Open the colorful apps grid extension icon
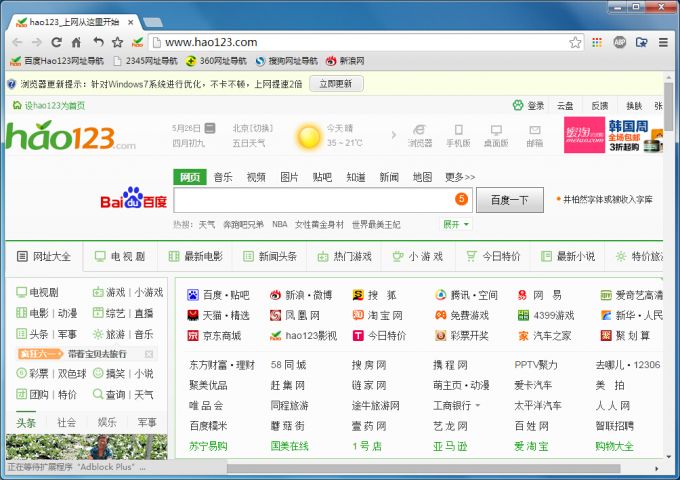Viewport: 680px width, 480px height. pos(597,42)
